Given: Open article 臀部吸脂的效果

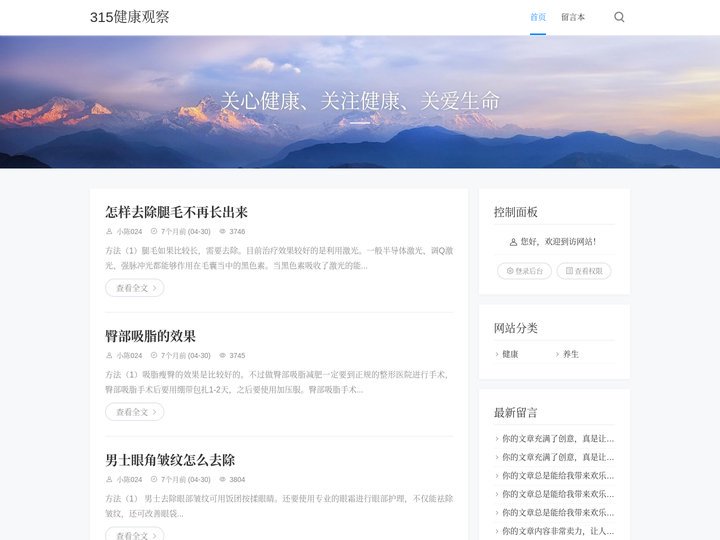Looking at the screenshot, I should (x=150, y=336).
